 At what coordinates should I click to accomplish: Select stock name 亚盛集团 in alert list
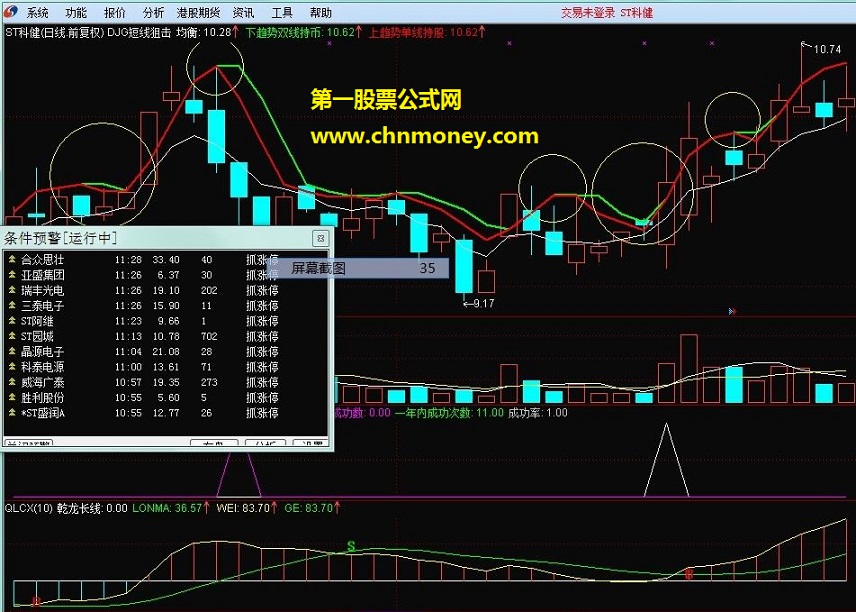(x=43, y=275)
